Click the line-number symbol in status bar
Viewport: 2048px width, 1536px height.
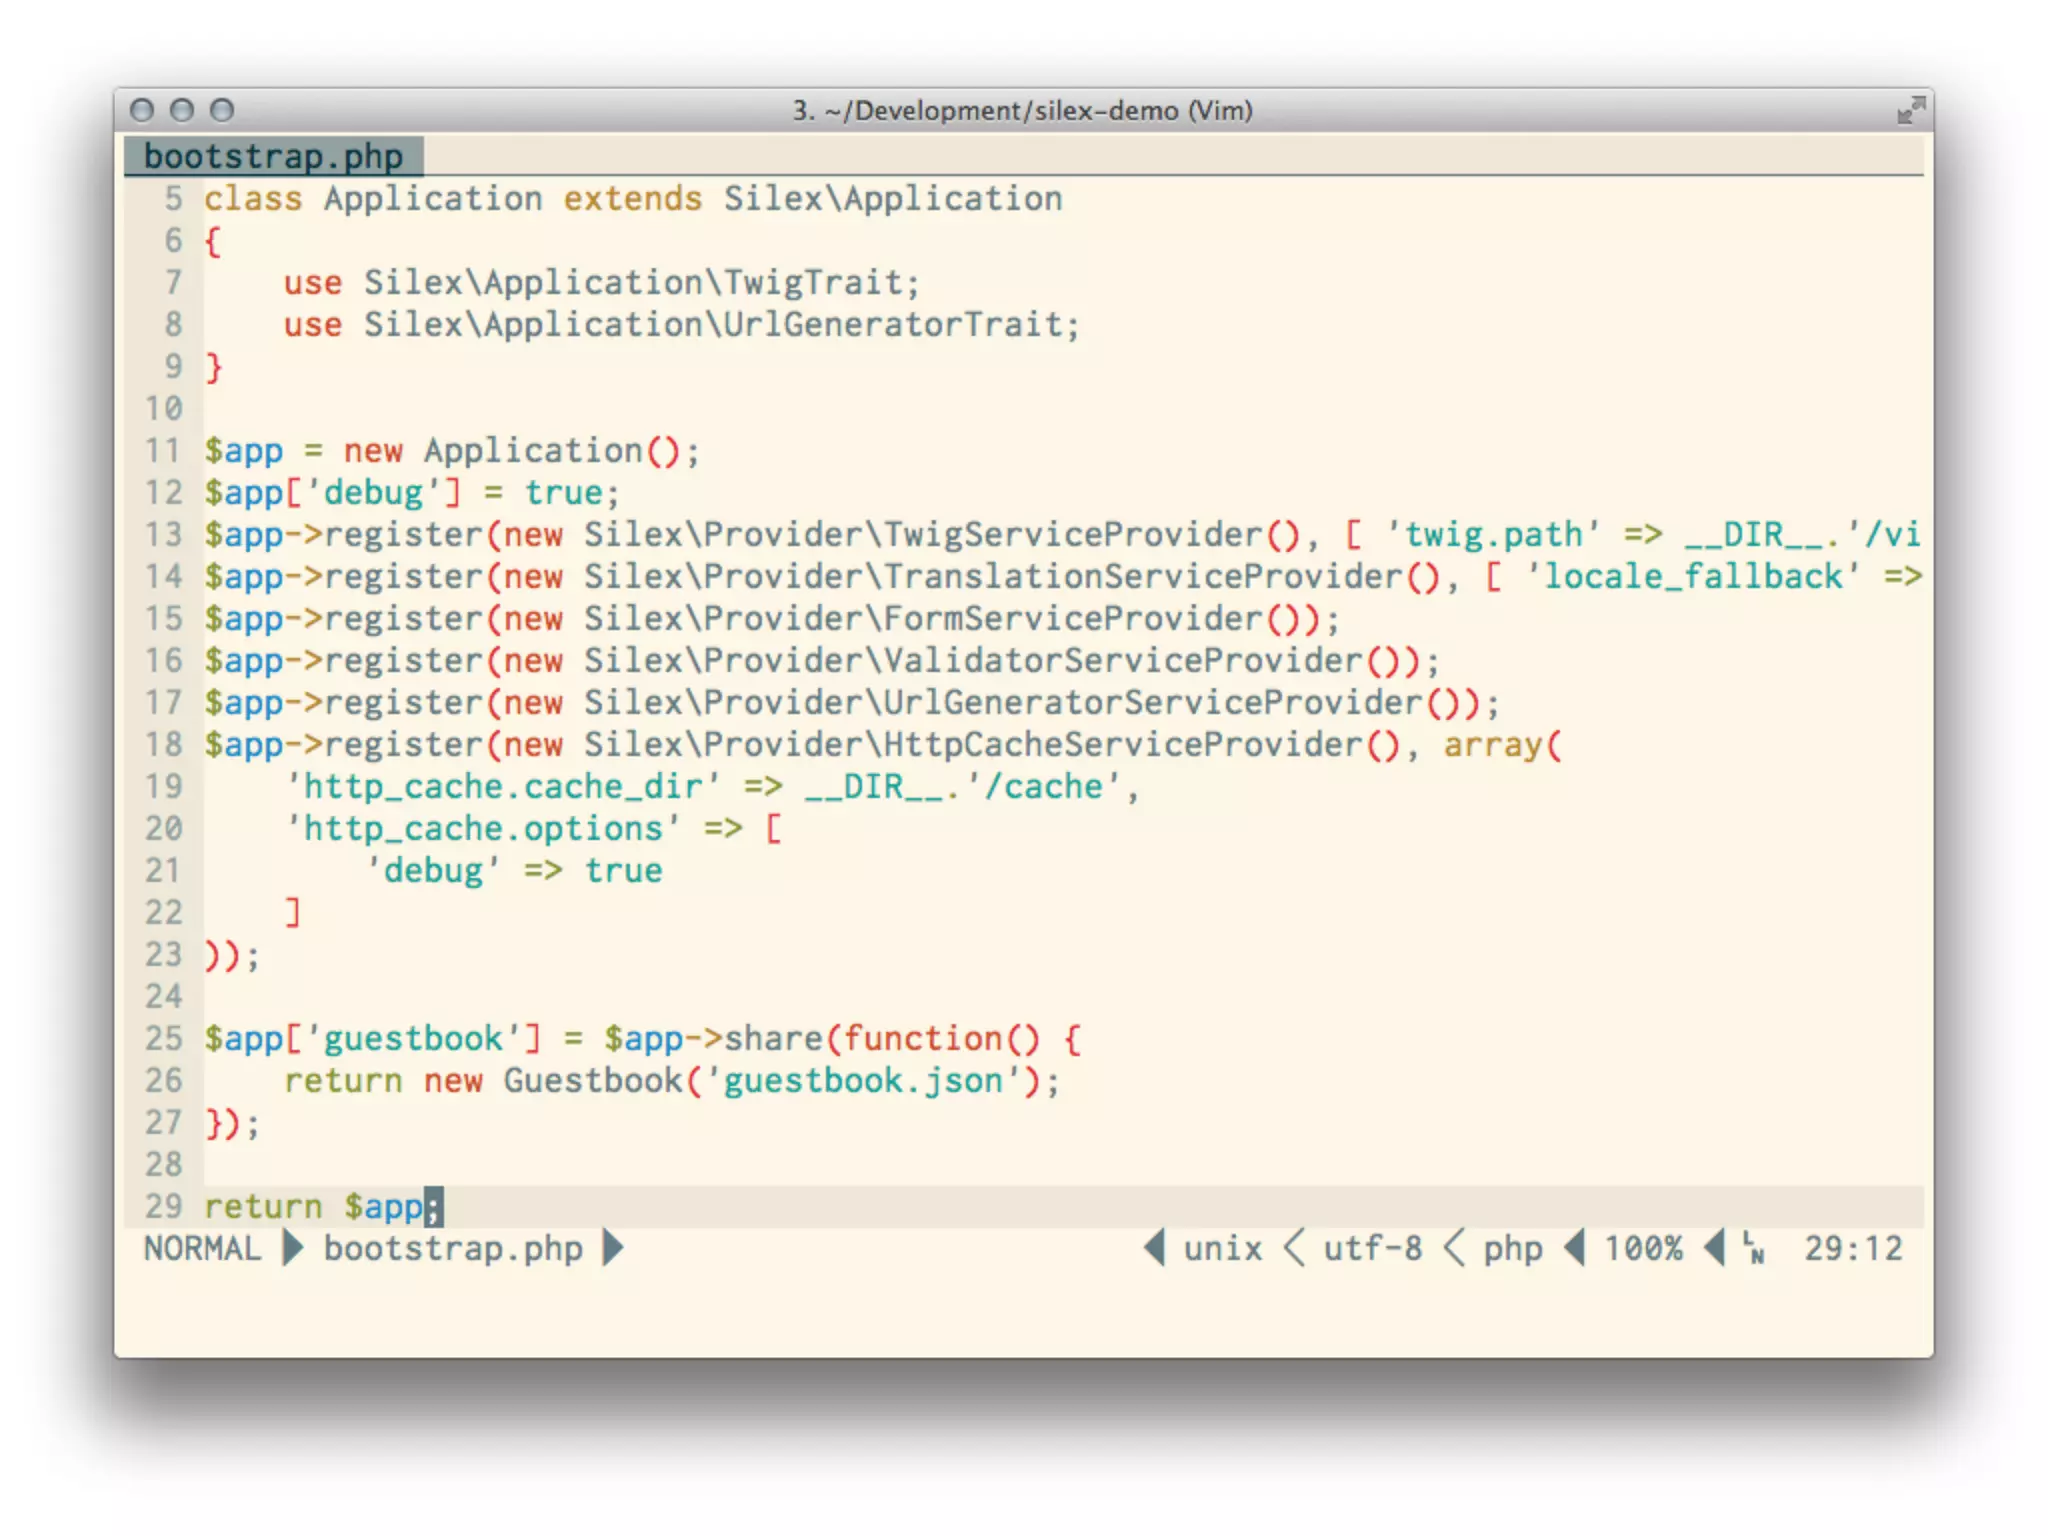tap(1753, 1247)
